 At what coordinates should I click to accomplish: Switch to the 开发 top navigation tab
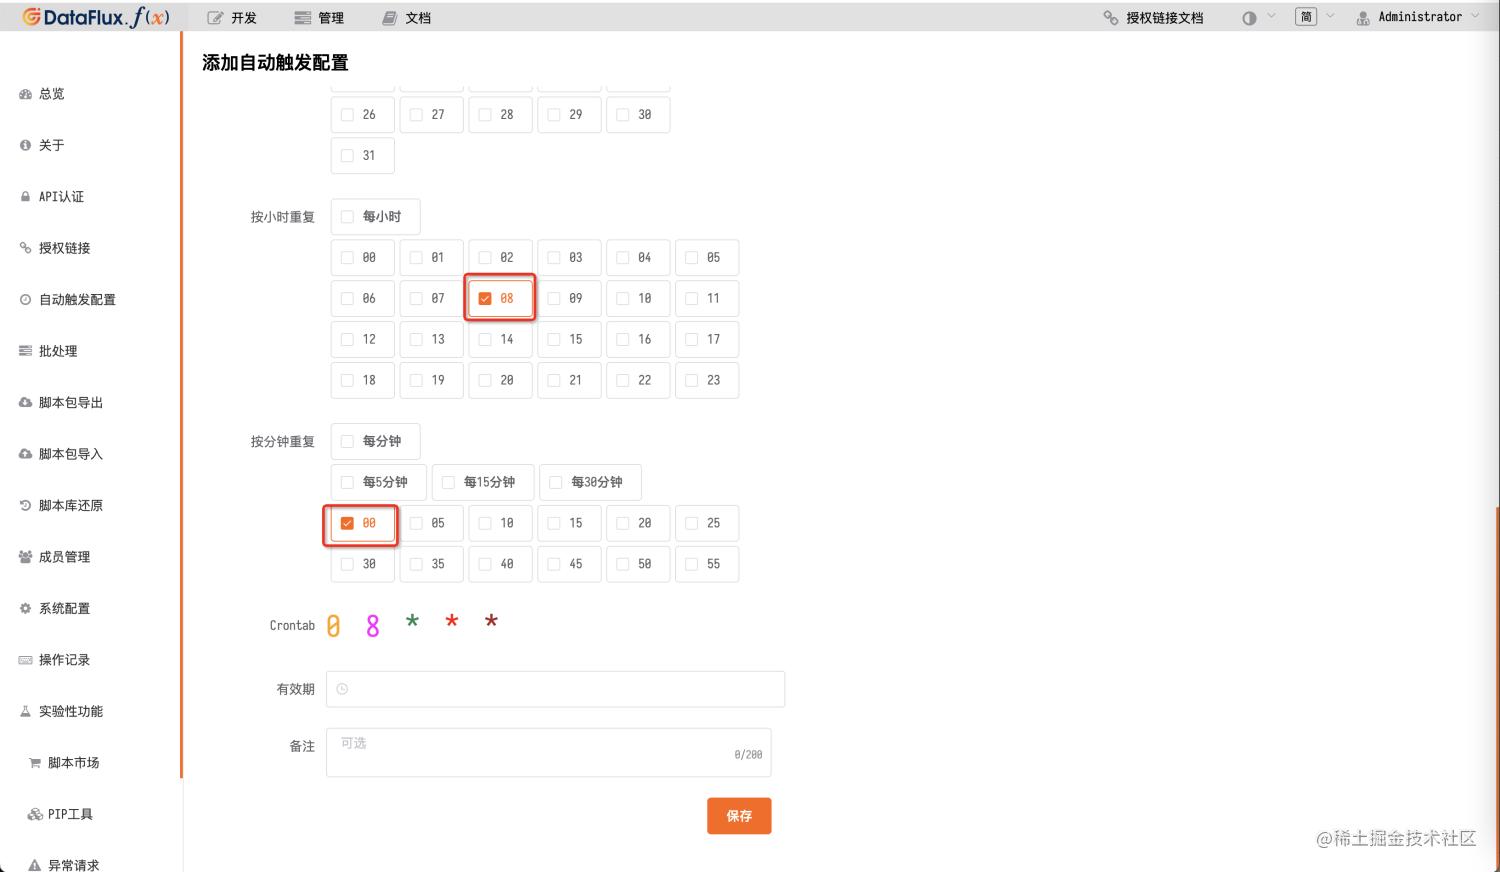coord(232,18)
